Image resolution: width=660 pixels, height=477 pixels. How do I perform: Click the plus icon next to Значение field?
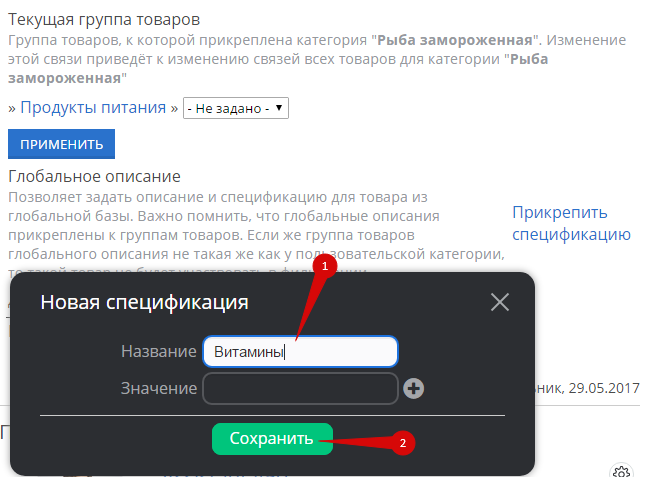pos(414,389)
